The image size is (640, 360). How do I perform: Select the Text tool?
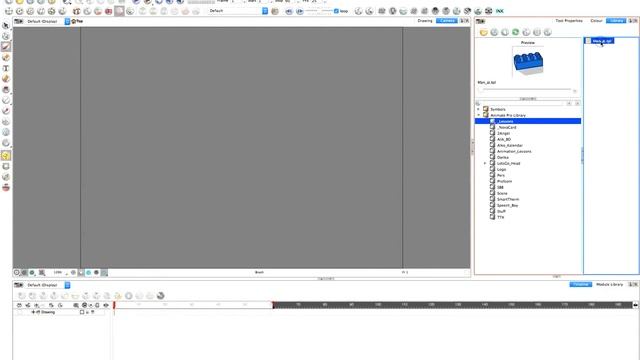click(6, 68)
